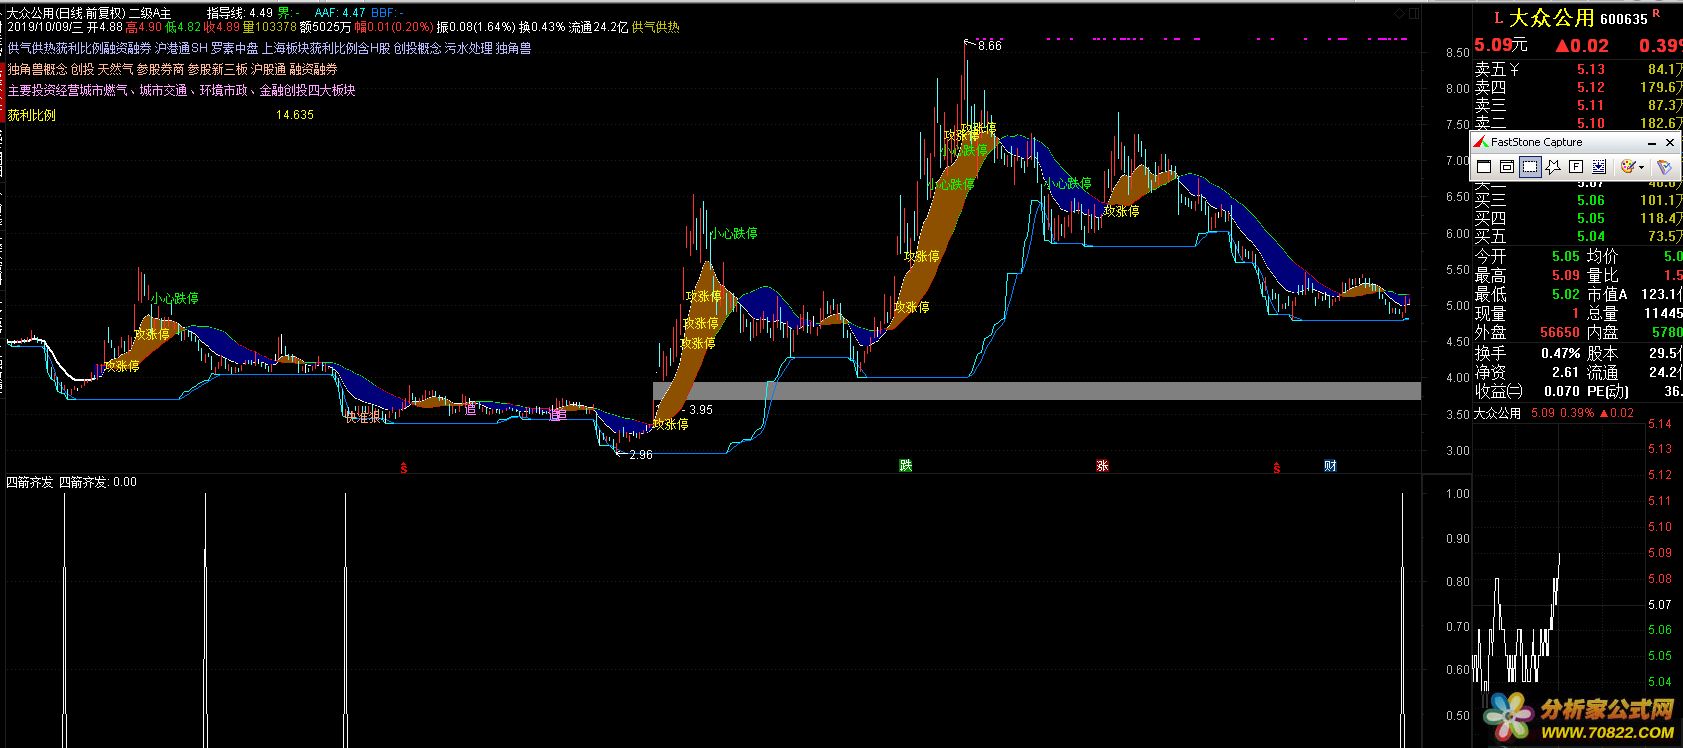Image resolution: width=1683 pixels, height=748 pixels.
Task: Click 今开 value 5.05
Action: (1565, 256)
